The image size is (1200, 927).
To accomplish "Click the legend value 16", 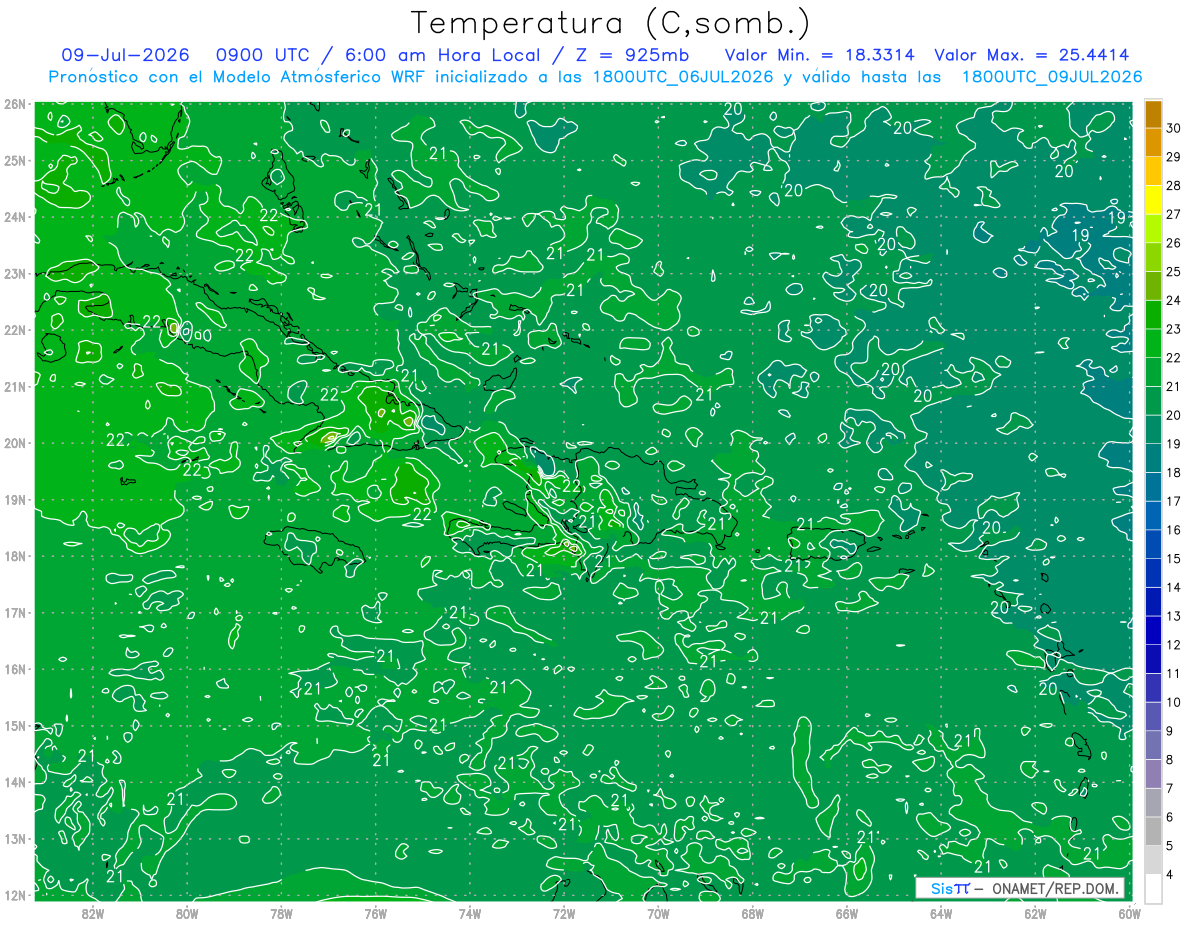I will (1174, 530).
